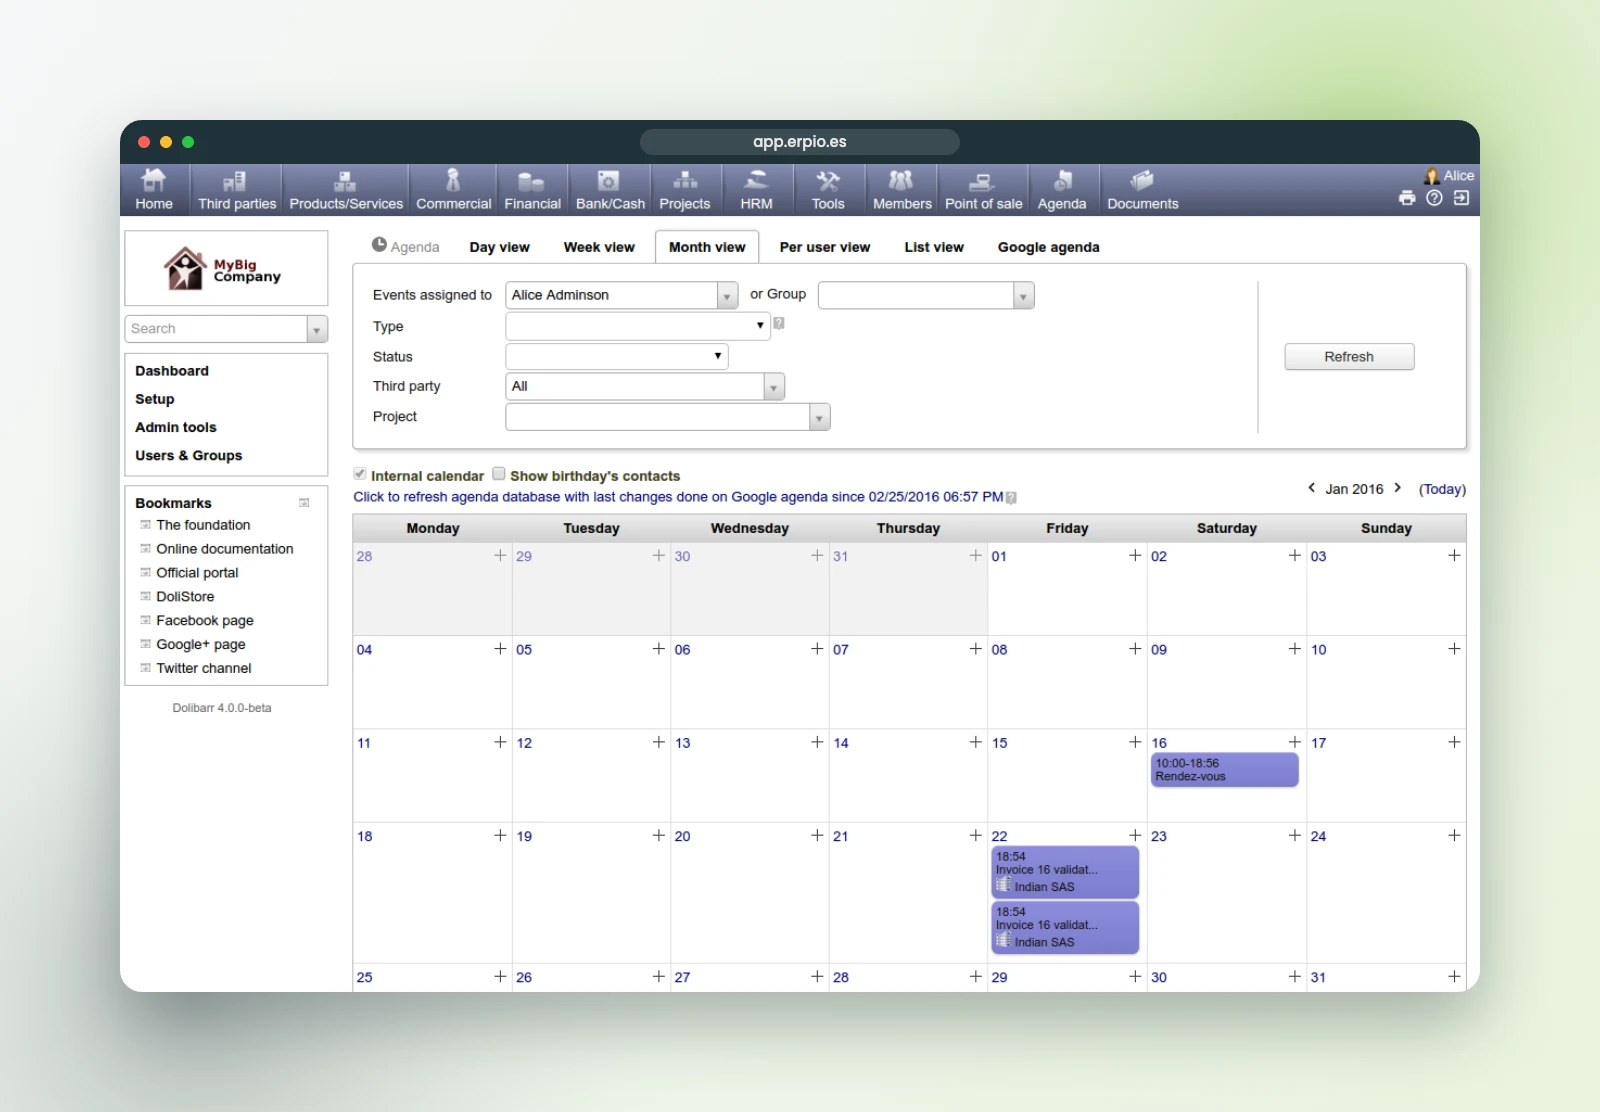Toggle the Internal calendar checkbox
The width and height of the screenshot is (1600, 1112).
pyautogui.click(x=359, y=474)
